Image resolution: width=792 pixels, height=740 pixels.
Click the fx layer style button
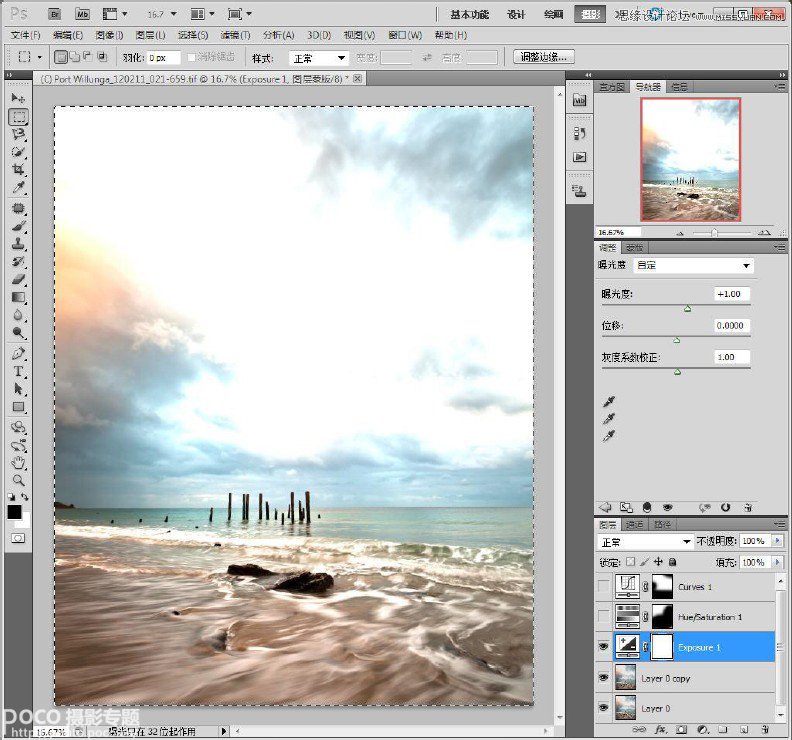click(660, 729)
